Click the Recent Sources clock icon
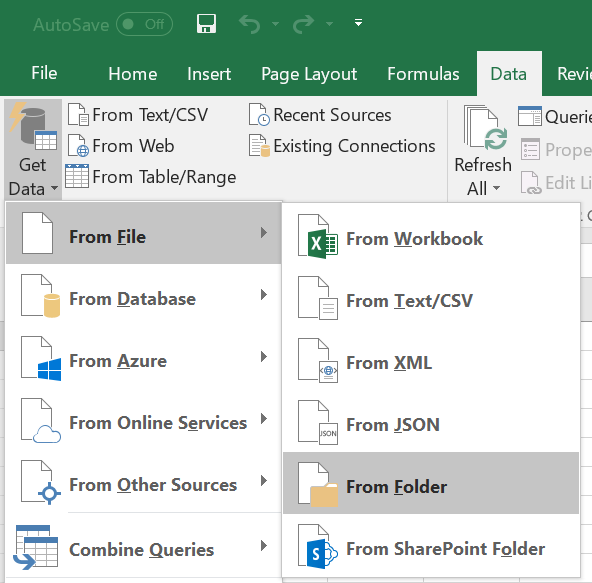Screen dimensions: 592x583 tap(259, 114)
